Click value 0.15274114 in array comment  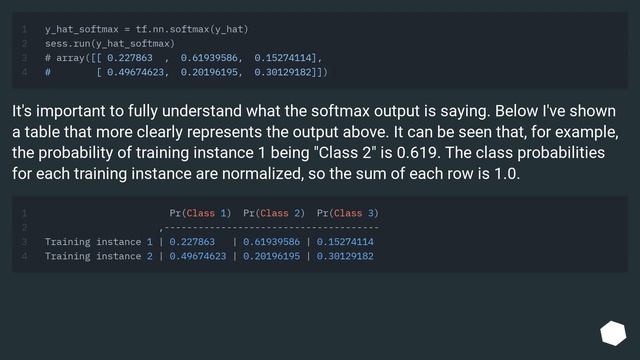(x=282, y=58)
